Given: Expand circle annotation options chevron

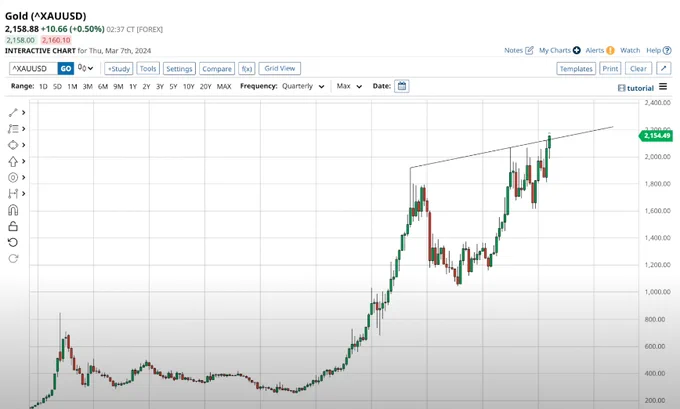Looking at the screenshot, I should point(23,177).
